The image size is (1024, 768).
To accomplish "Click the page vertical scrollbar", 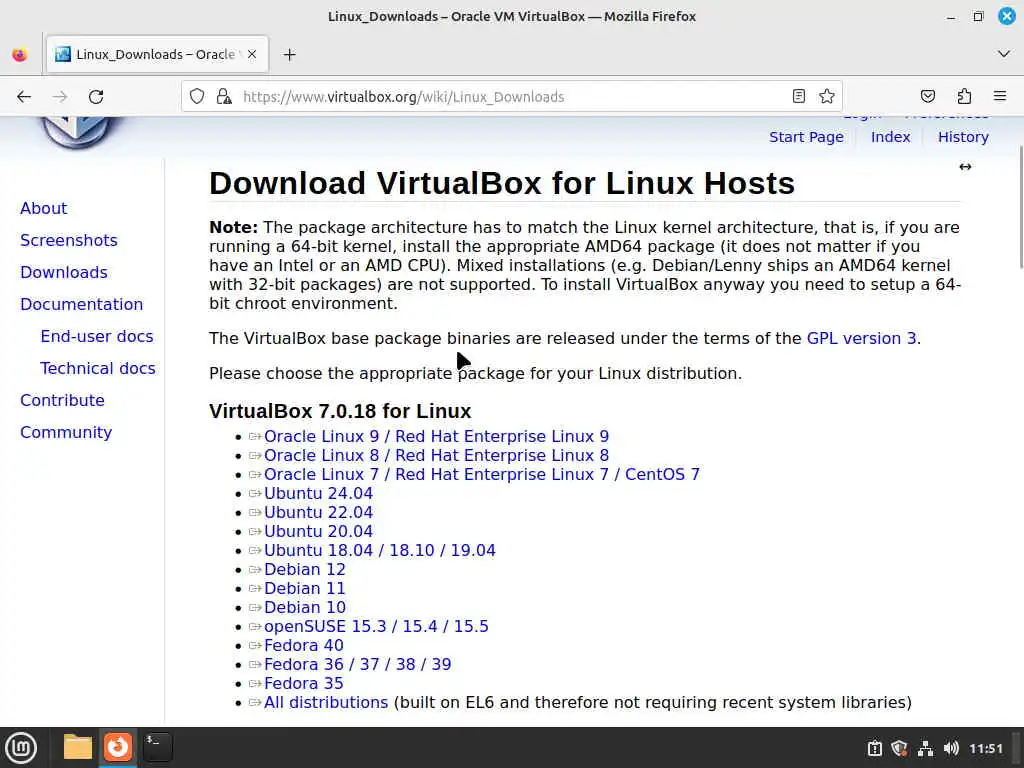I will point(1020,206).
